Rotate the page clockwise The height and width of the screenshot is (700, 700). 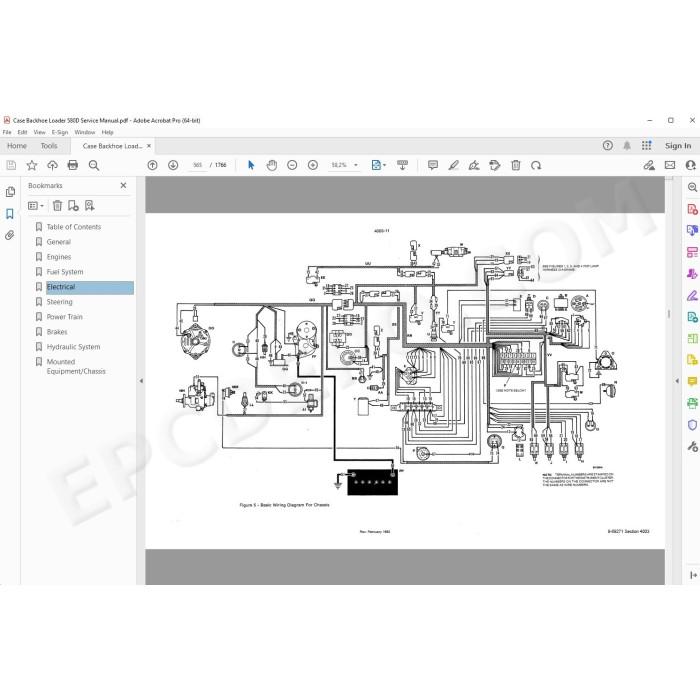(x=536, y=165)
